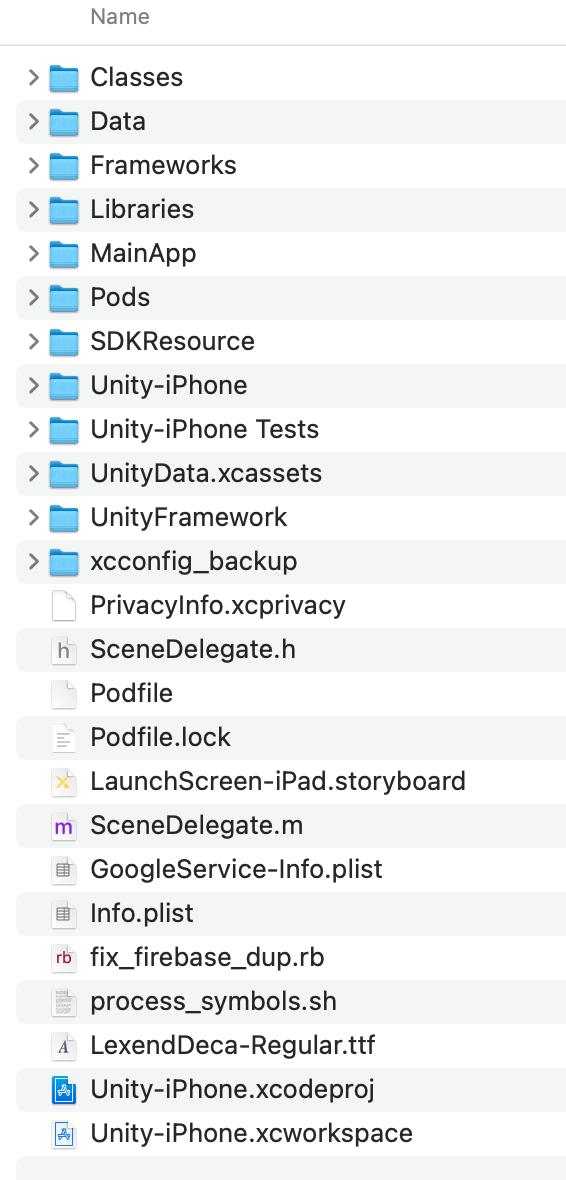Select the 'SceneDelegate.m' file name
566x1180 pixels.
pyautogui.click(x=196, y=826)
